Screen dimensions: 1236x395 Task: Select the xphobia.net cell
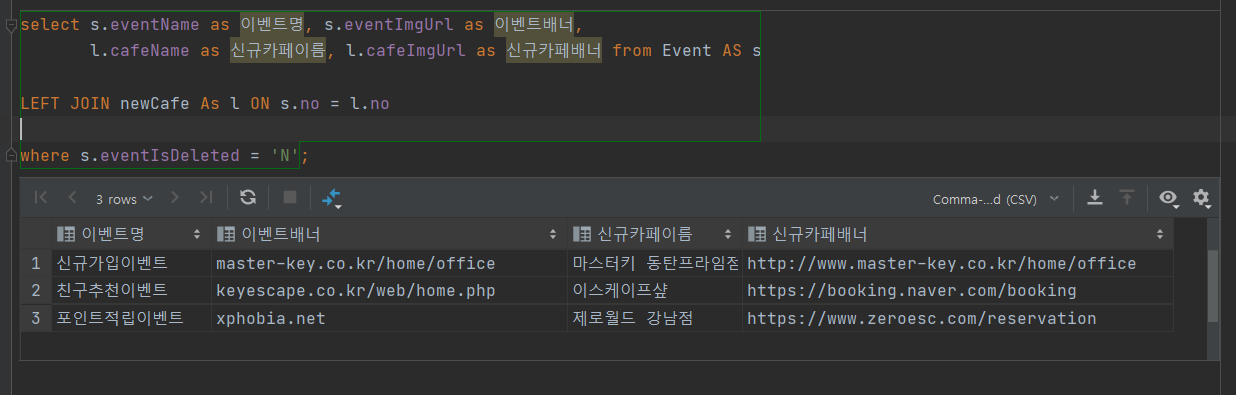pyautogui.click(x=388, y=319)
